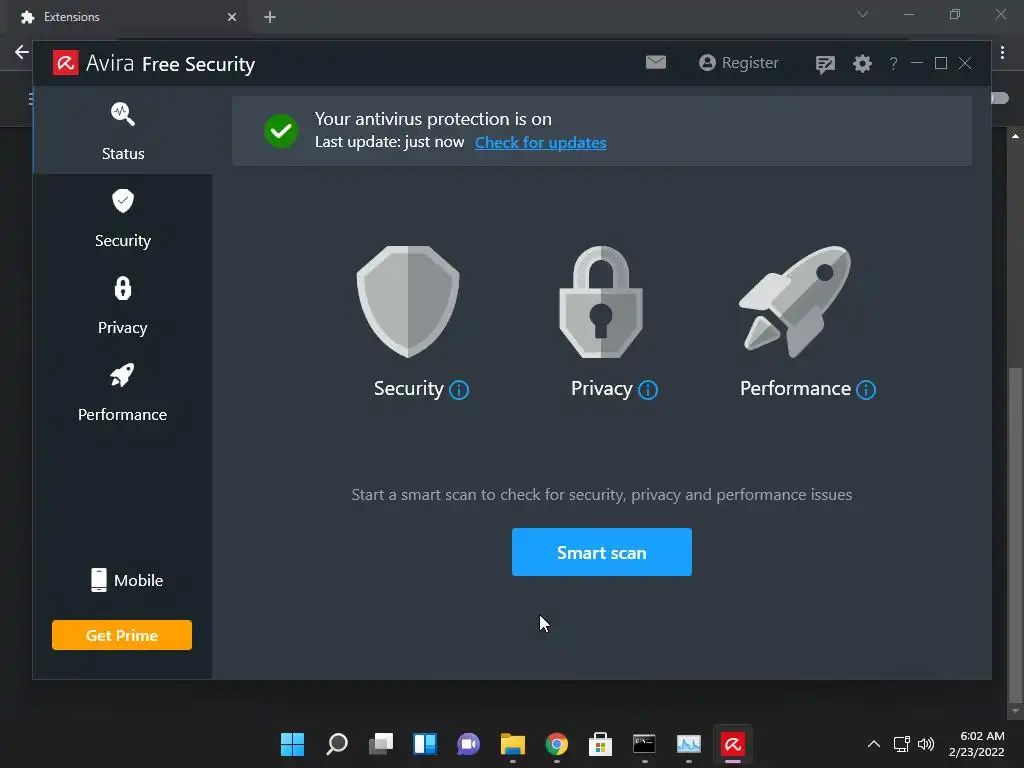Open the browser three-dot menu

pyautogui.click(x=1002, y=52)
